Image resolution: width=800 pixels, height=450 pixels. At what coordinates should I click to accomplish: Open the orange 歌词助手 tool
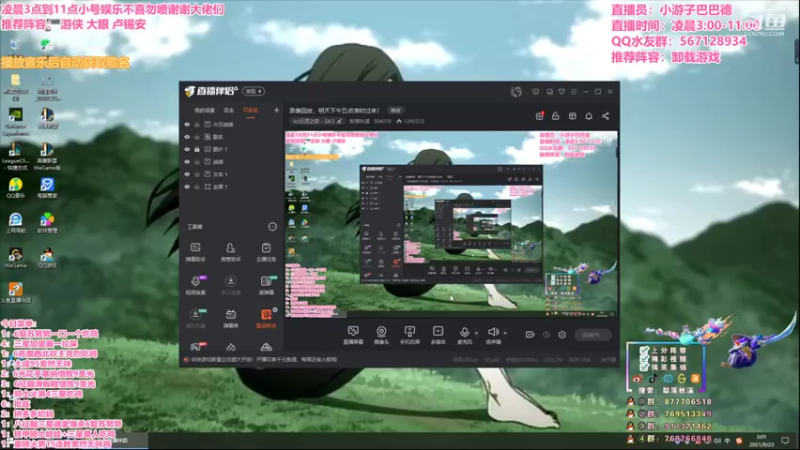(266, 318)
